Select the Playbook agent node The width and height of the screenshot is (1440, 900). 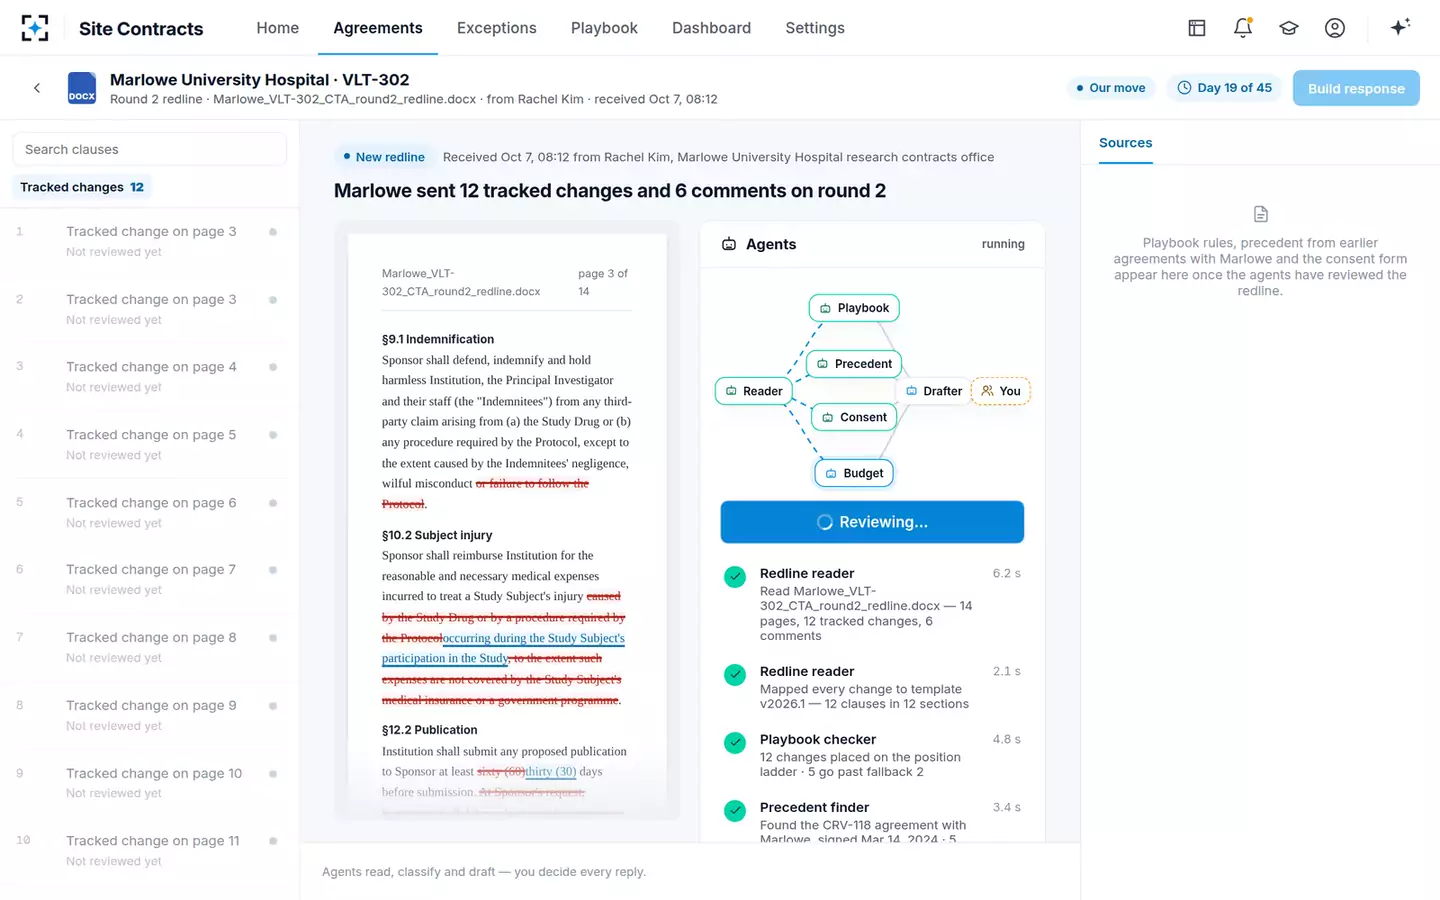coord(854,308)
